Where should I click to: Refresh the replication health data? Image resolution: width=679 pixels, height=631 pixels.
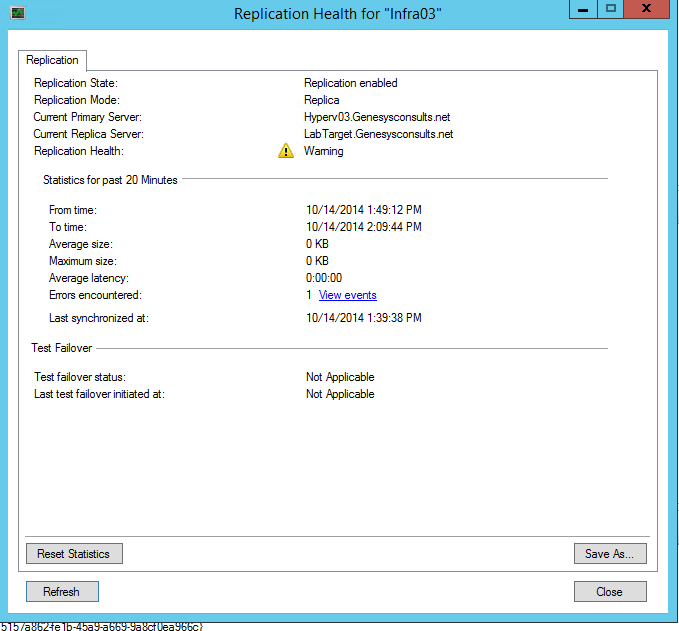coord(61,591)
